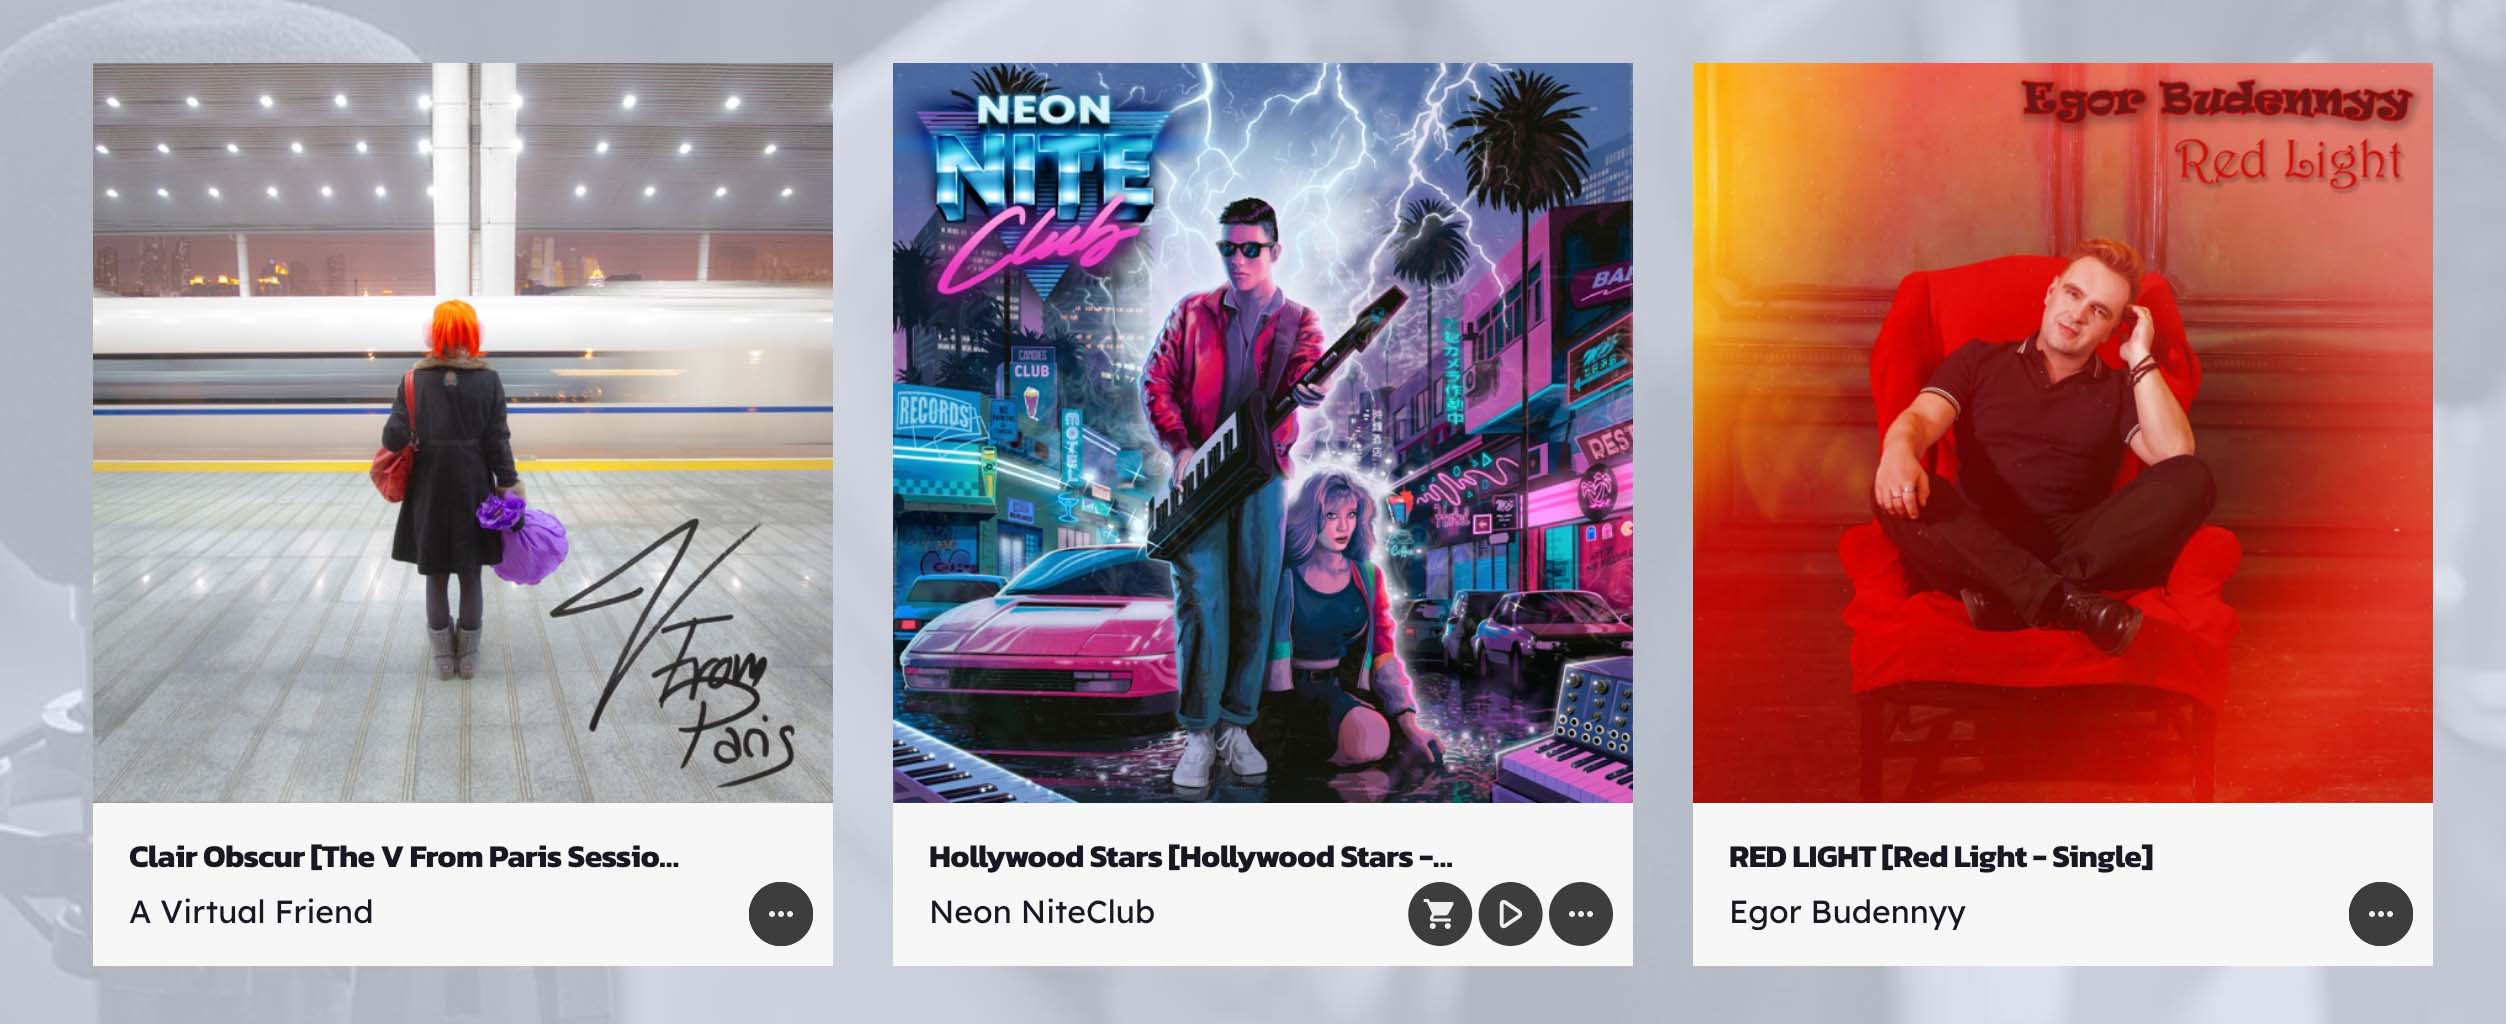Play the Hollywood Stars track

pyautogui.click(x=1510, y=913)
